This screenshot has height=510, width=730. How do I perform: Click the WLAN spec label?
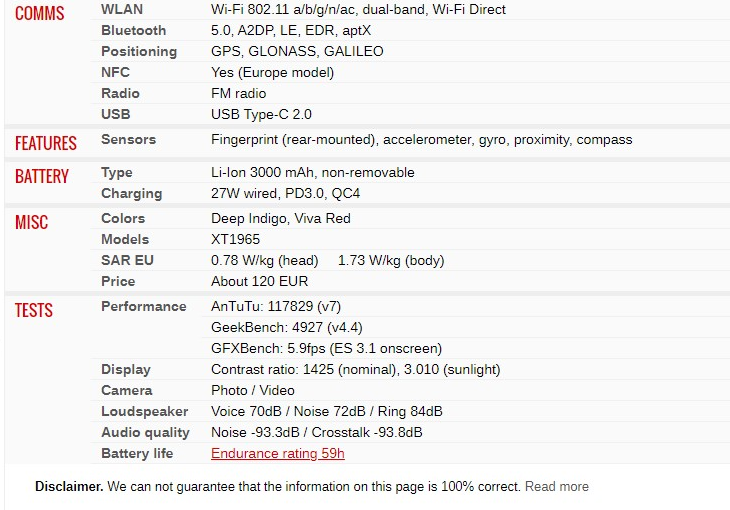click(122, 9)
